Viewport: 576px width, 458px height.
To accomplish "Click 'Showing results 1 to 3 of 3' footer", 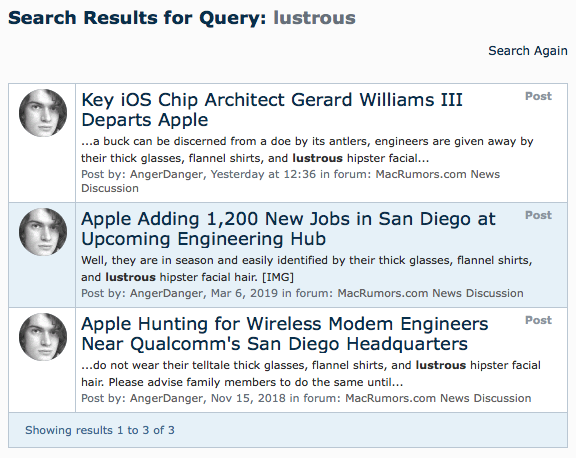I will 100,430.
